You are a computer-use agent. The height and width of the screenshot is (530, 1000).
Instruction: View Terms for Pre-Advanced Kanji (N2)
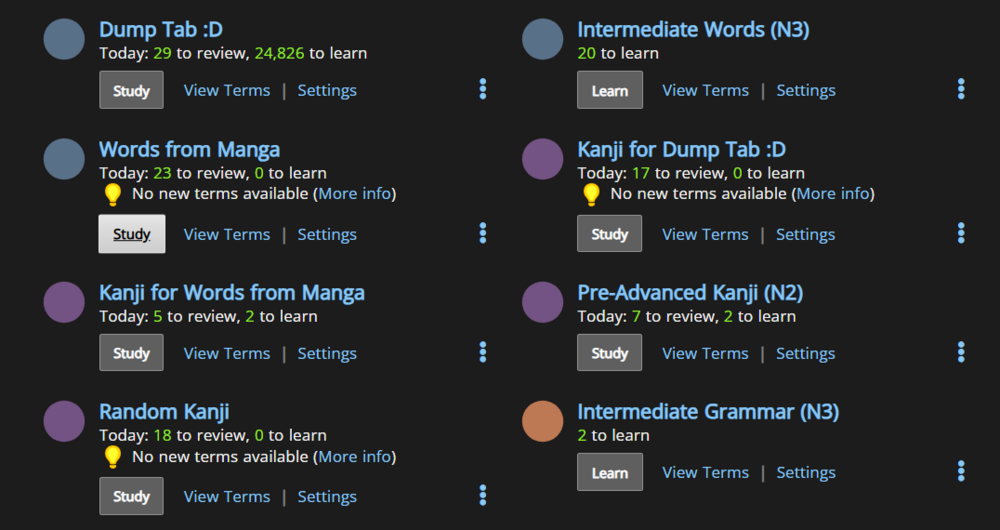point(705,353)
